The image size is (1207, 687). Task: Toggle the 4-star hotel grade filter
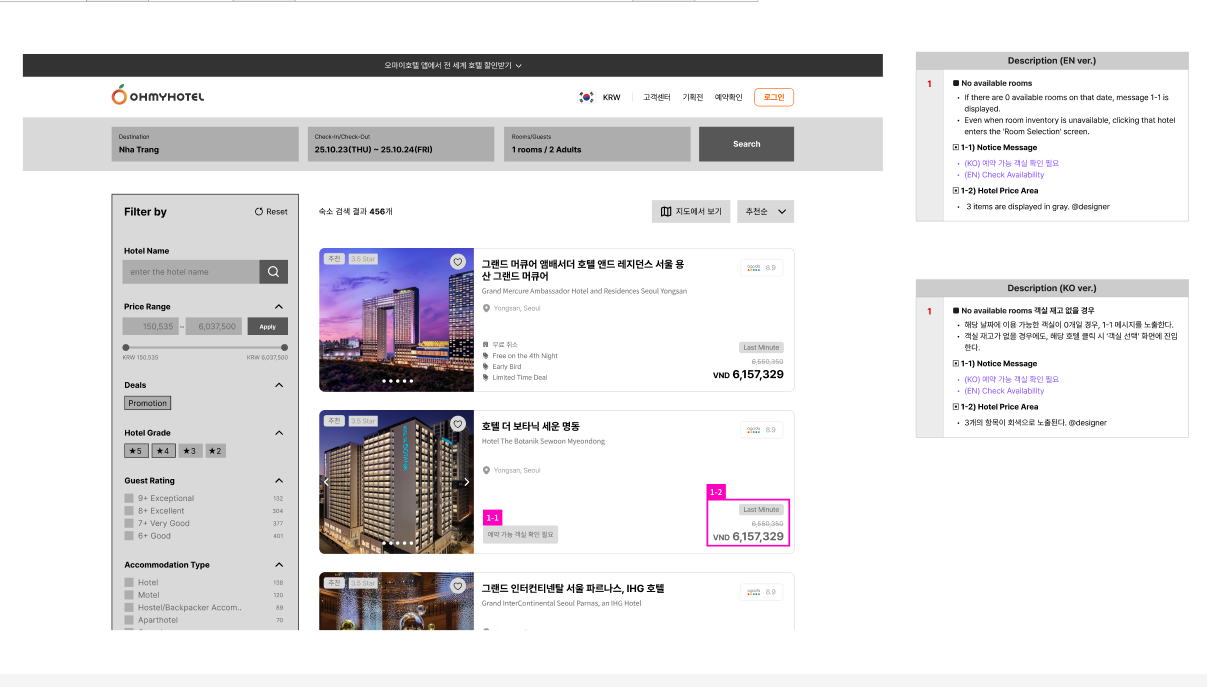(x=164, y=451)
